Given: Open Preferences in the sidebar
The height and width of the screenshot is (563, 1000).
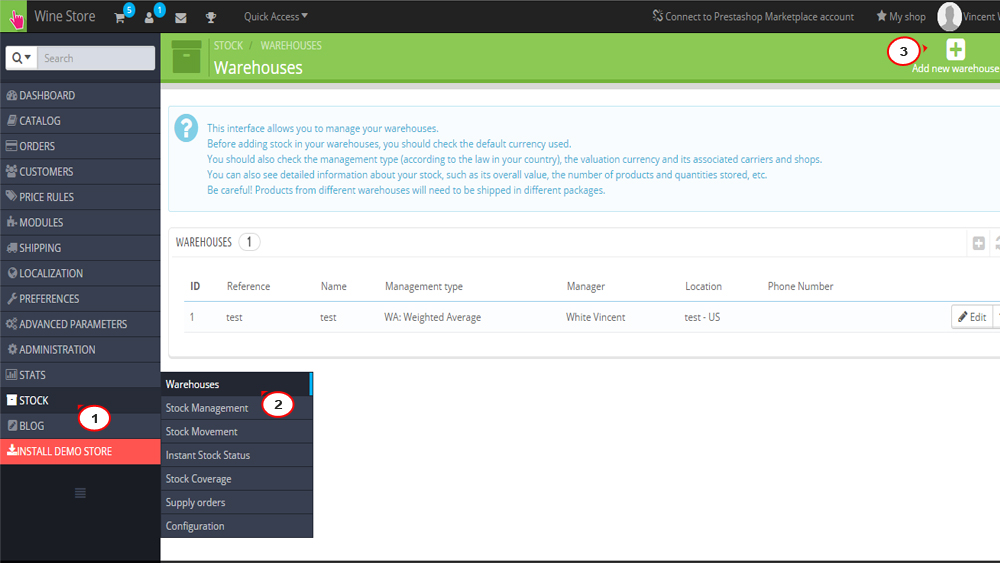Looking at the screenshot, I should (x=80, y=298).
